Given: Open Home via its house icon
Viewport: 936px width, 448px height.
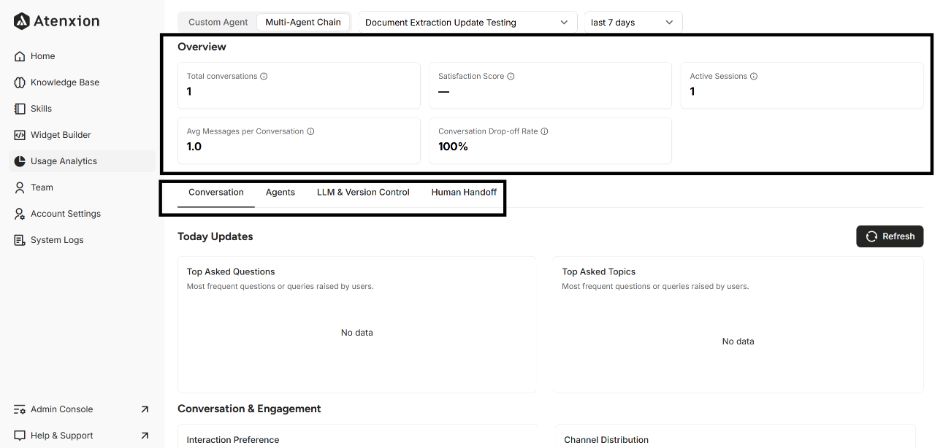Looking at the screenshot, I should click(x=19, y=56).
